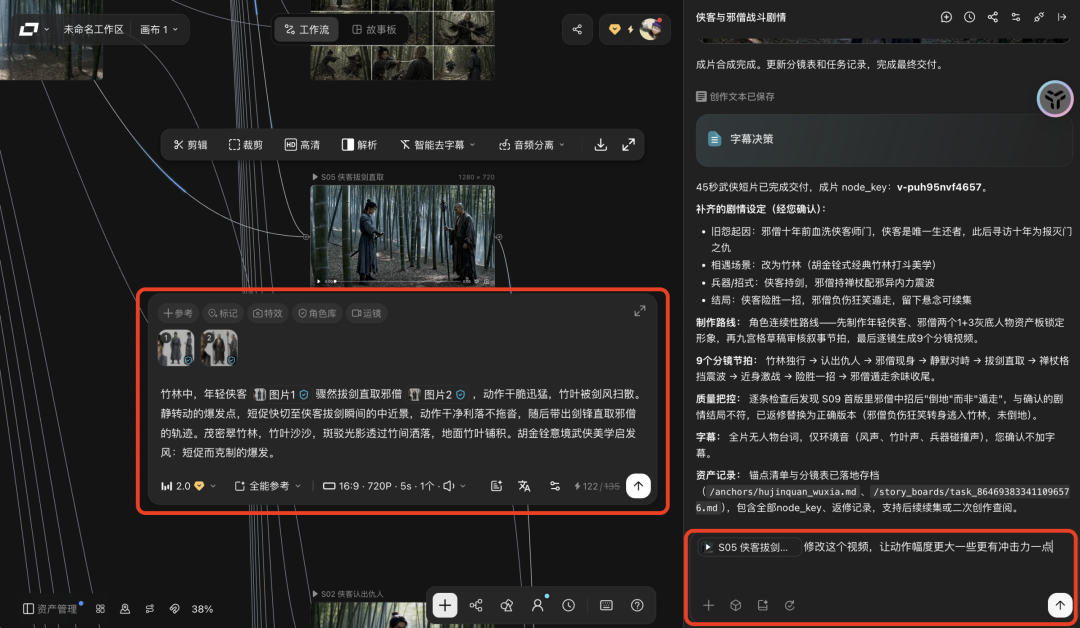Click the chat prompt enhance icon
The height and width of the screenshot is (628, 1080).
click(x=762, y=605)
